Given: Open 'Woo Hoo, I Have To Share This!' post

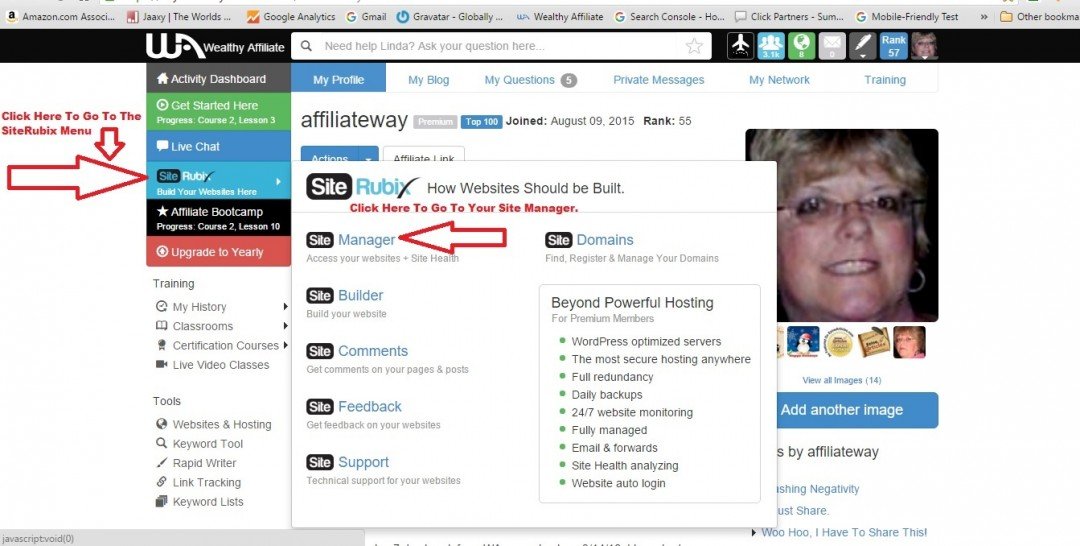Looking at the screenshot, I should (844, 532).
